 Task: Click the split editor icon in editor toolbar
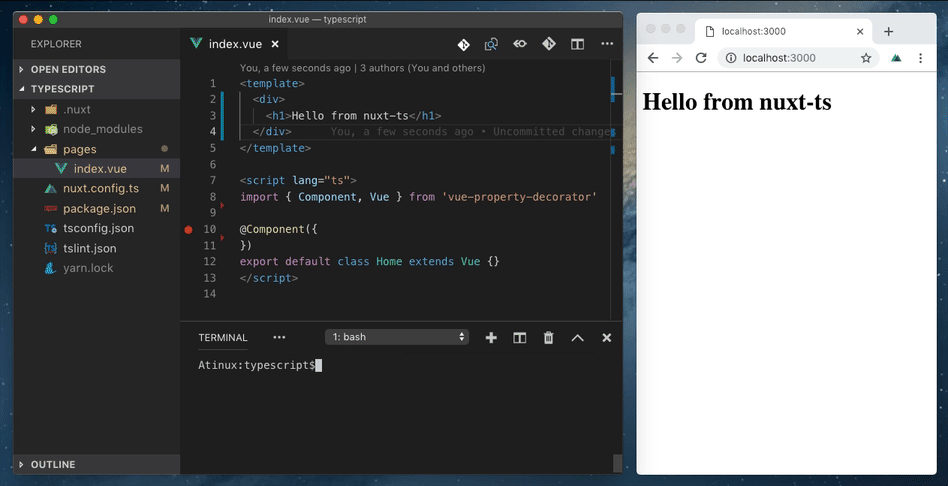tap(577, 44)
